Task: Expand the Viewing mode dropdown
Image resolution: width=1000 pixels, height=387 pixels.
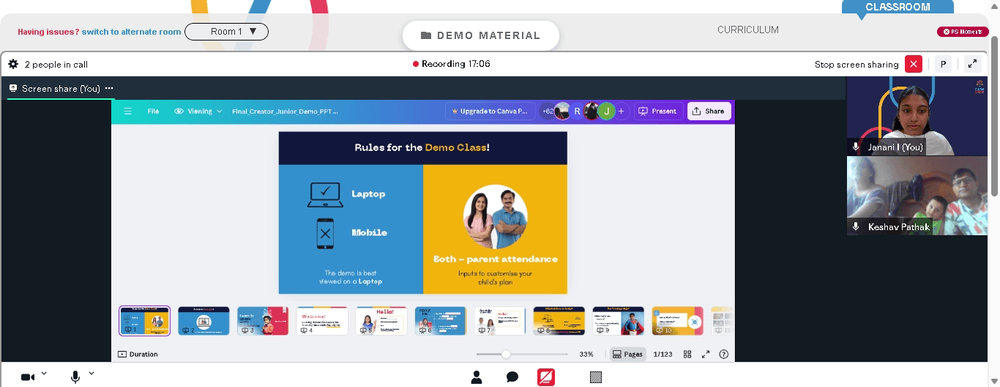Action: pos(198,111)
